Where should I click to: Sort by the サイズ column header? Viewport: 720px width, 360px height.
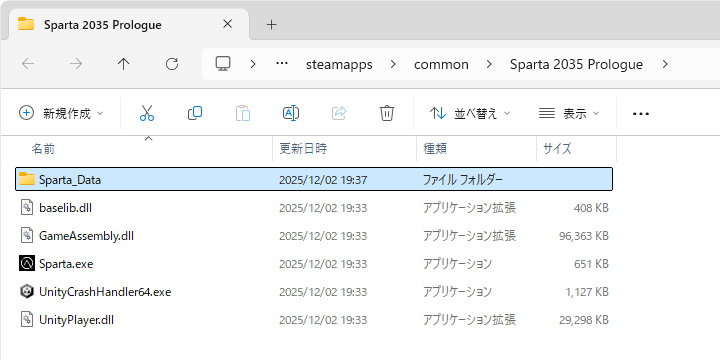pos(576,148)
